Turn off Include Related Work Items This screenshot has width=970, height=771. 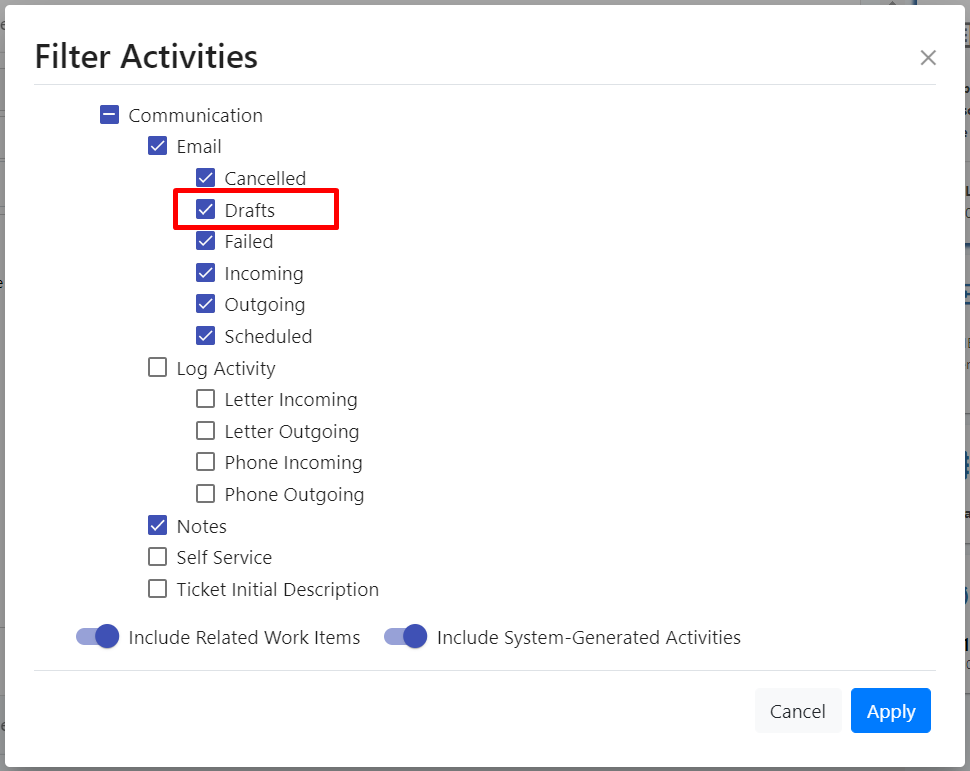tap(98, 637)
